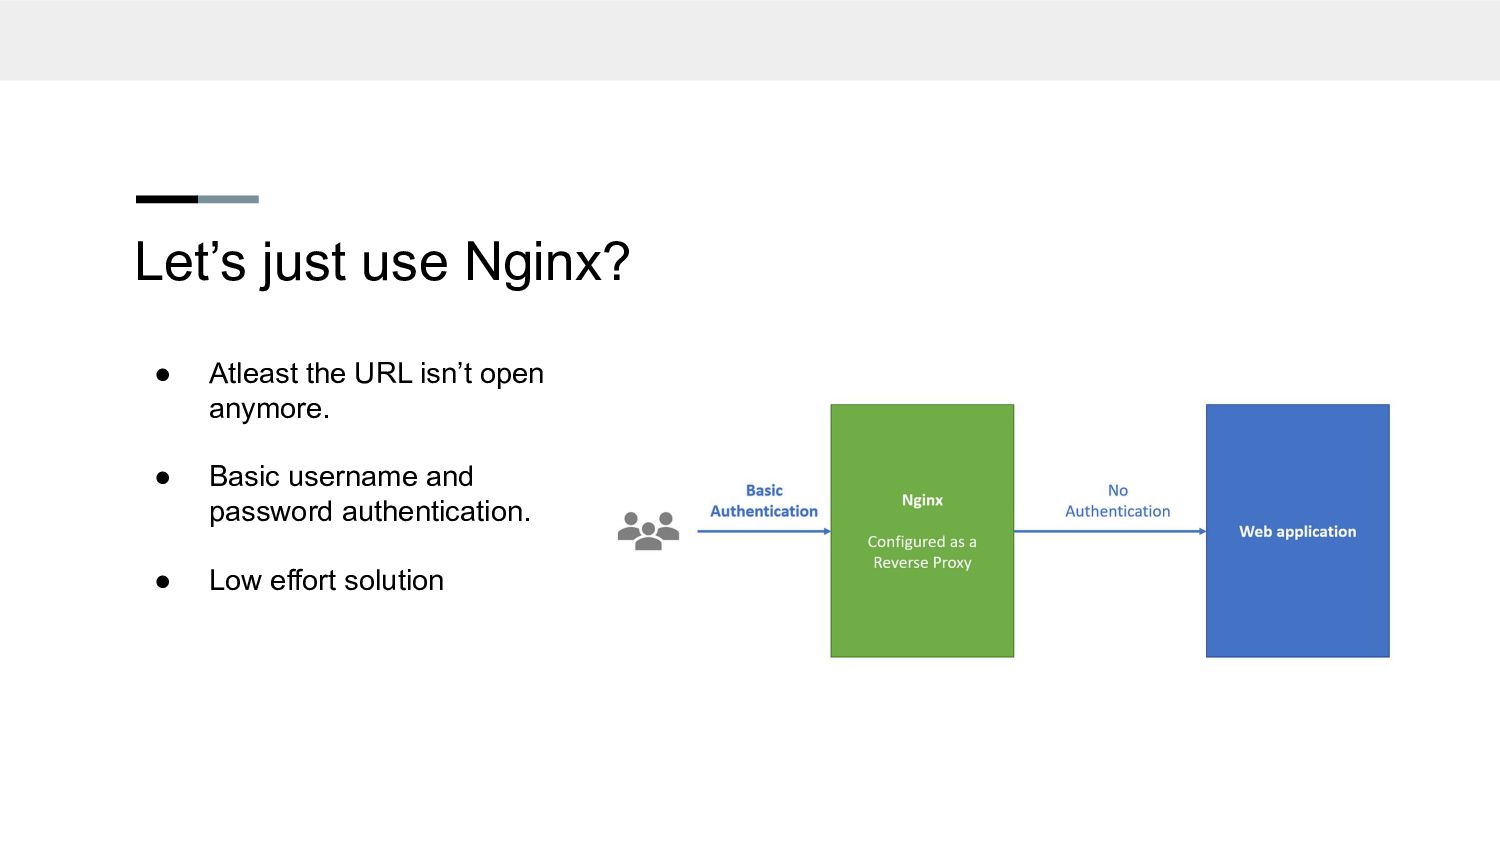Click the bullet "Low effort solution"
Screen dimensions: 1500x844
pyautogui.click(x=326, y=580)
